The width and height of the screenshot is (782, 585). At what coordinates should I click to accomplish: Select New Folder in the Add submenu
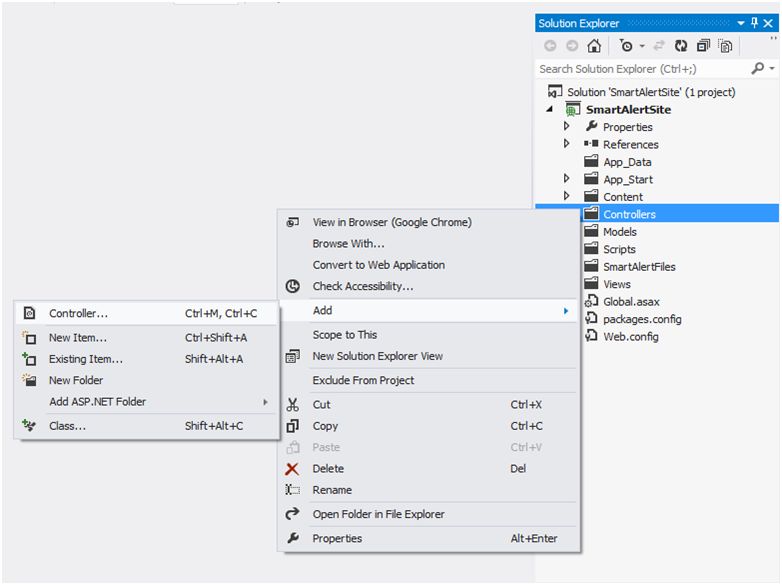[x=76, y=380]
